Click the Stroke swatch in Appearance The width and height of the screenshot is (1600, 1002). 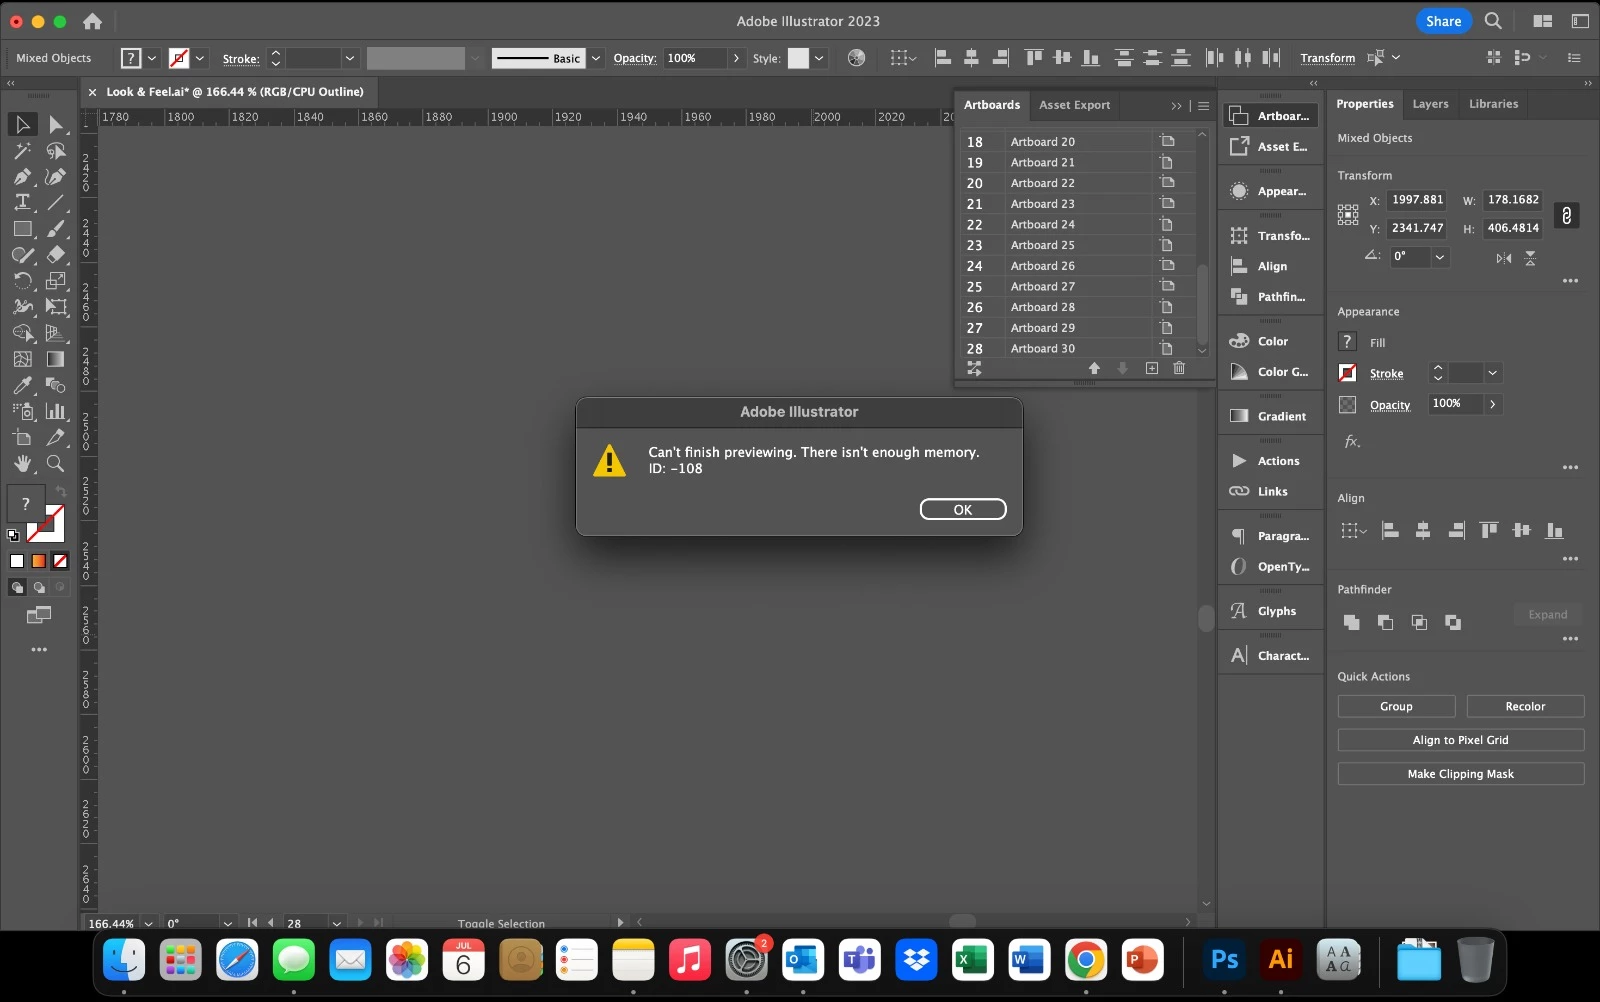click(1348, 373)
